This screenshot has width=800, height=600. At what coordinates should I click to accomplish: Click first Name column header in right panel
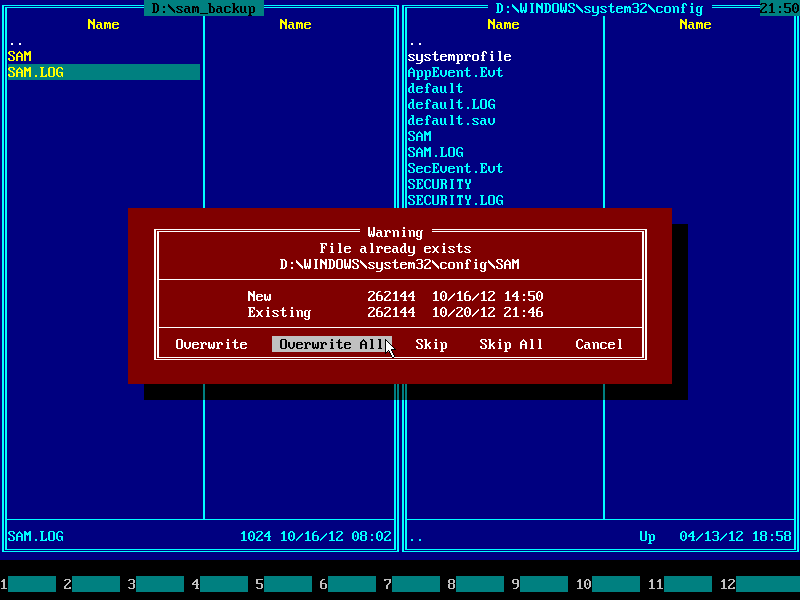pyautogui.click(x=503, y=24)
